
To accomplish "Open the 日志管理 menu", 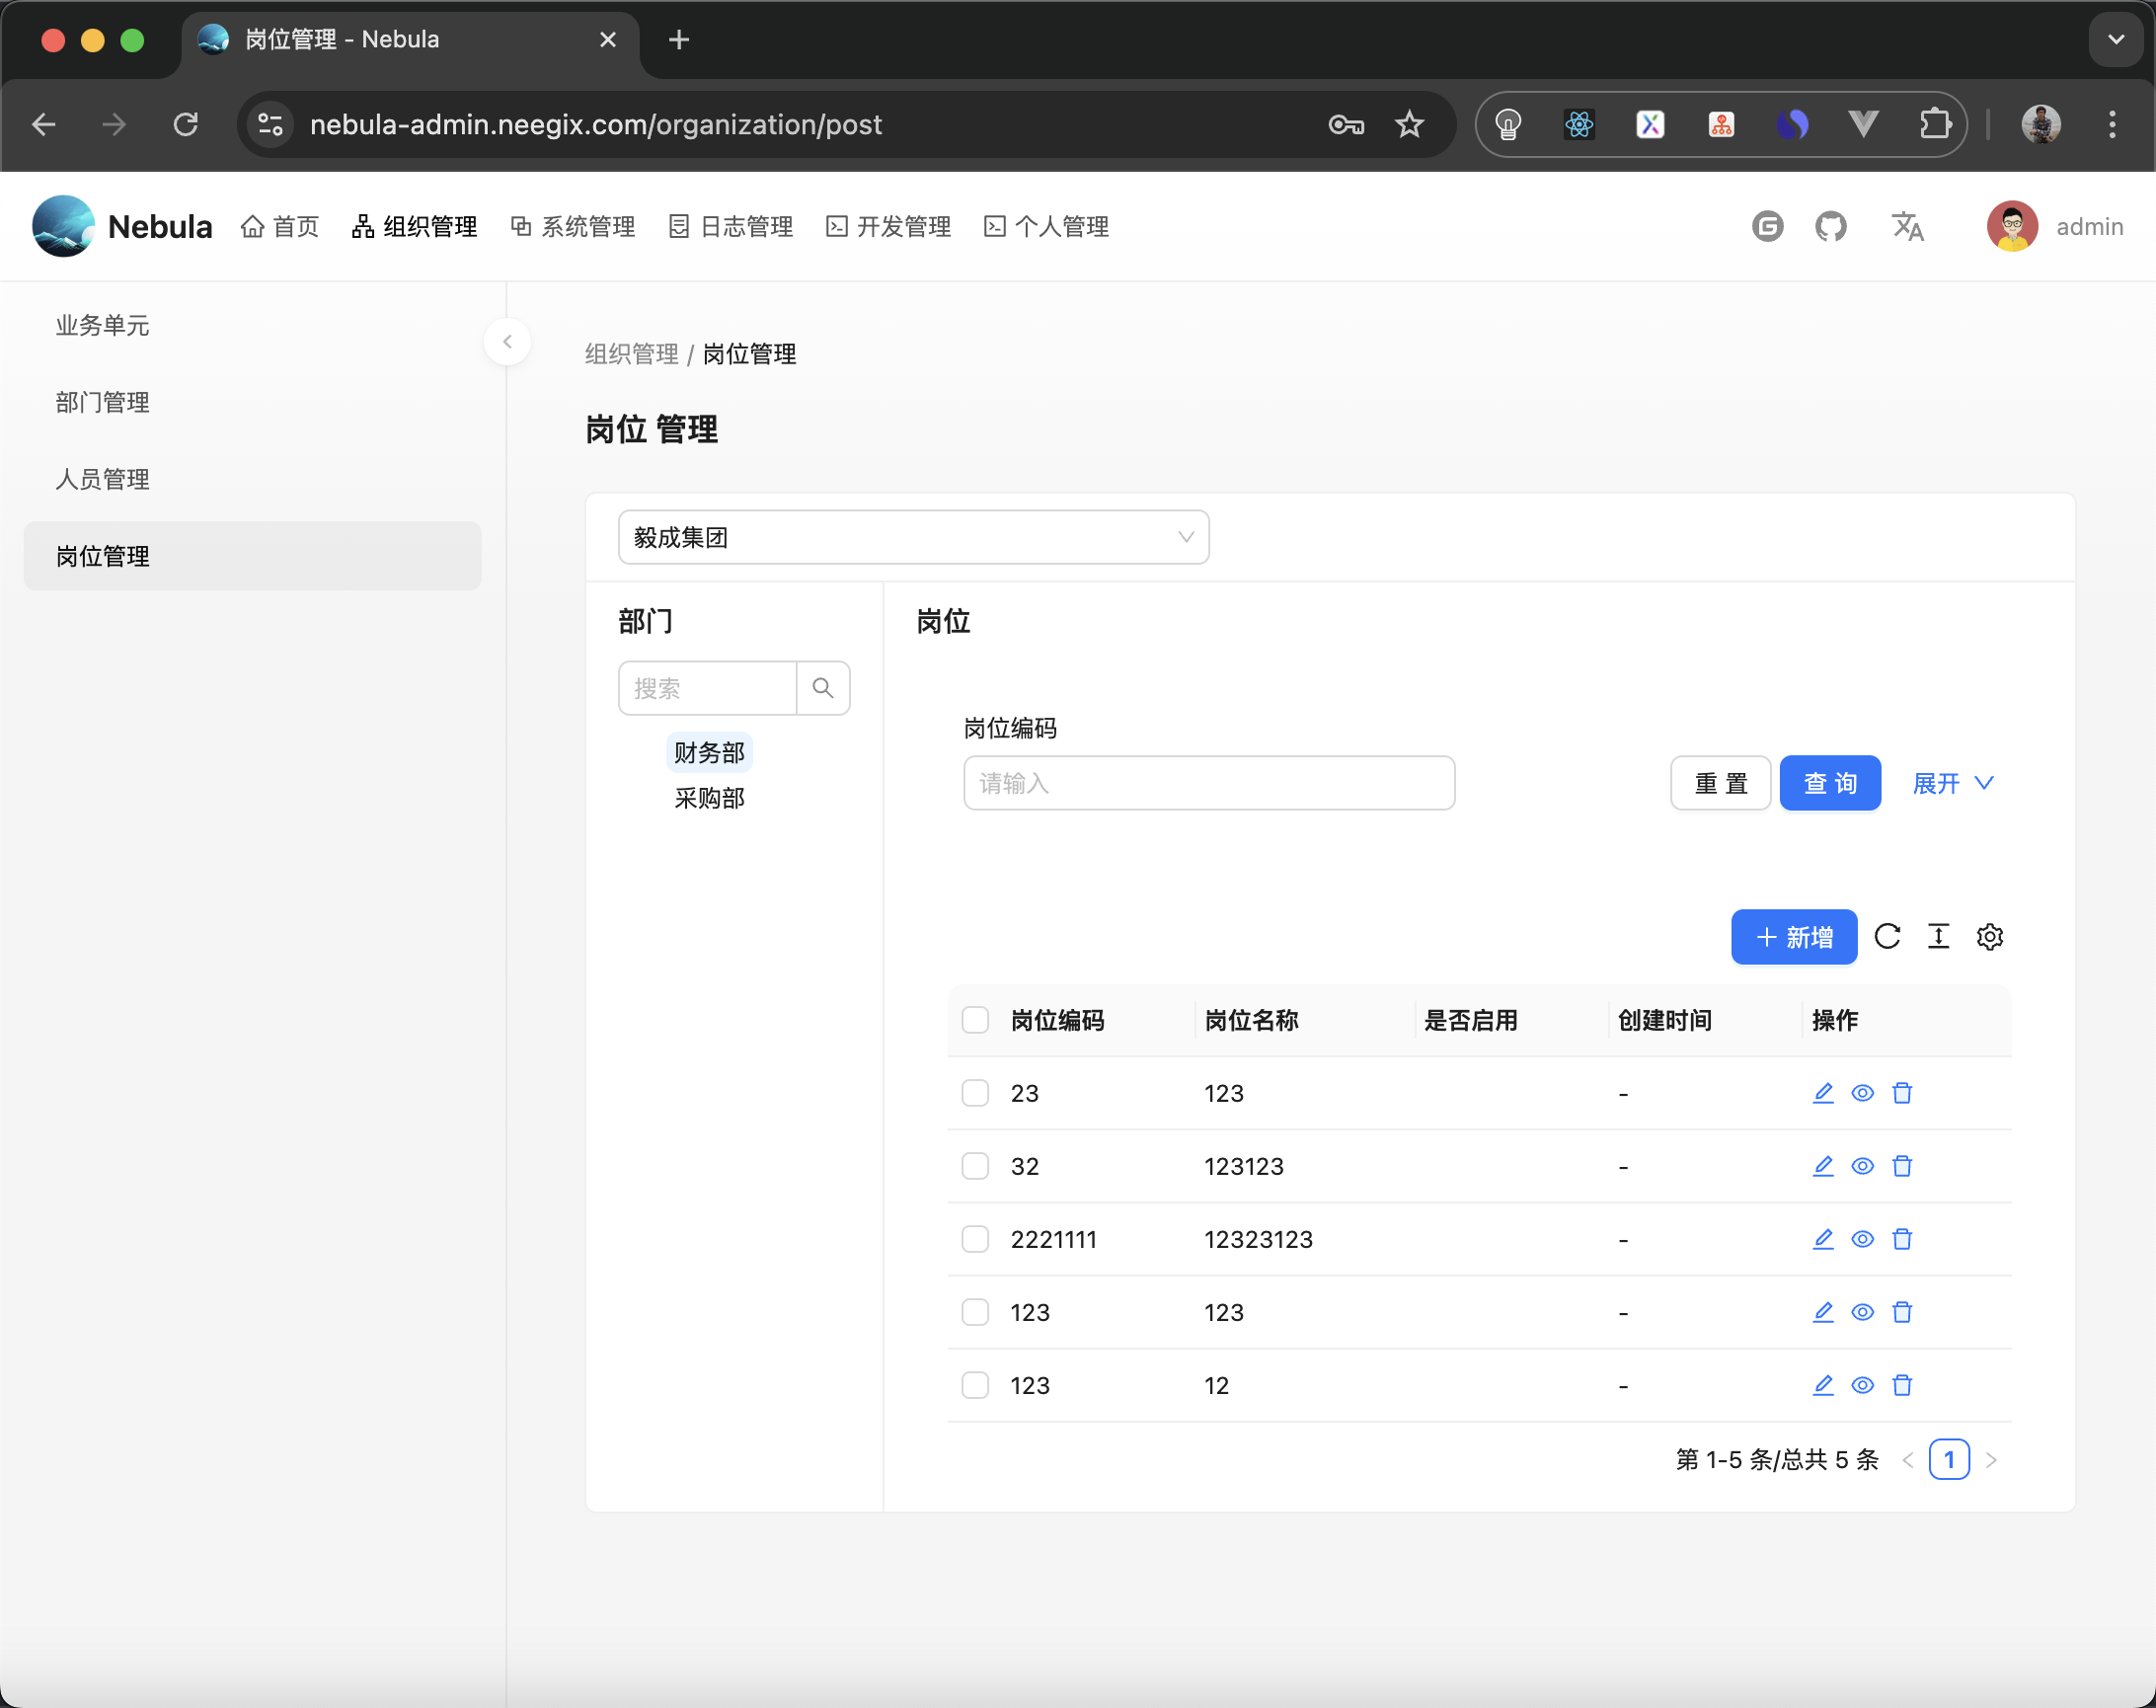I will (730, 226).
